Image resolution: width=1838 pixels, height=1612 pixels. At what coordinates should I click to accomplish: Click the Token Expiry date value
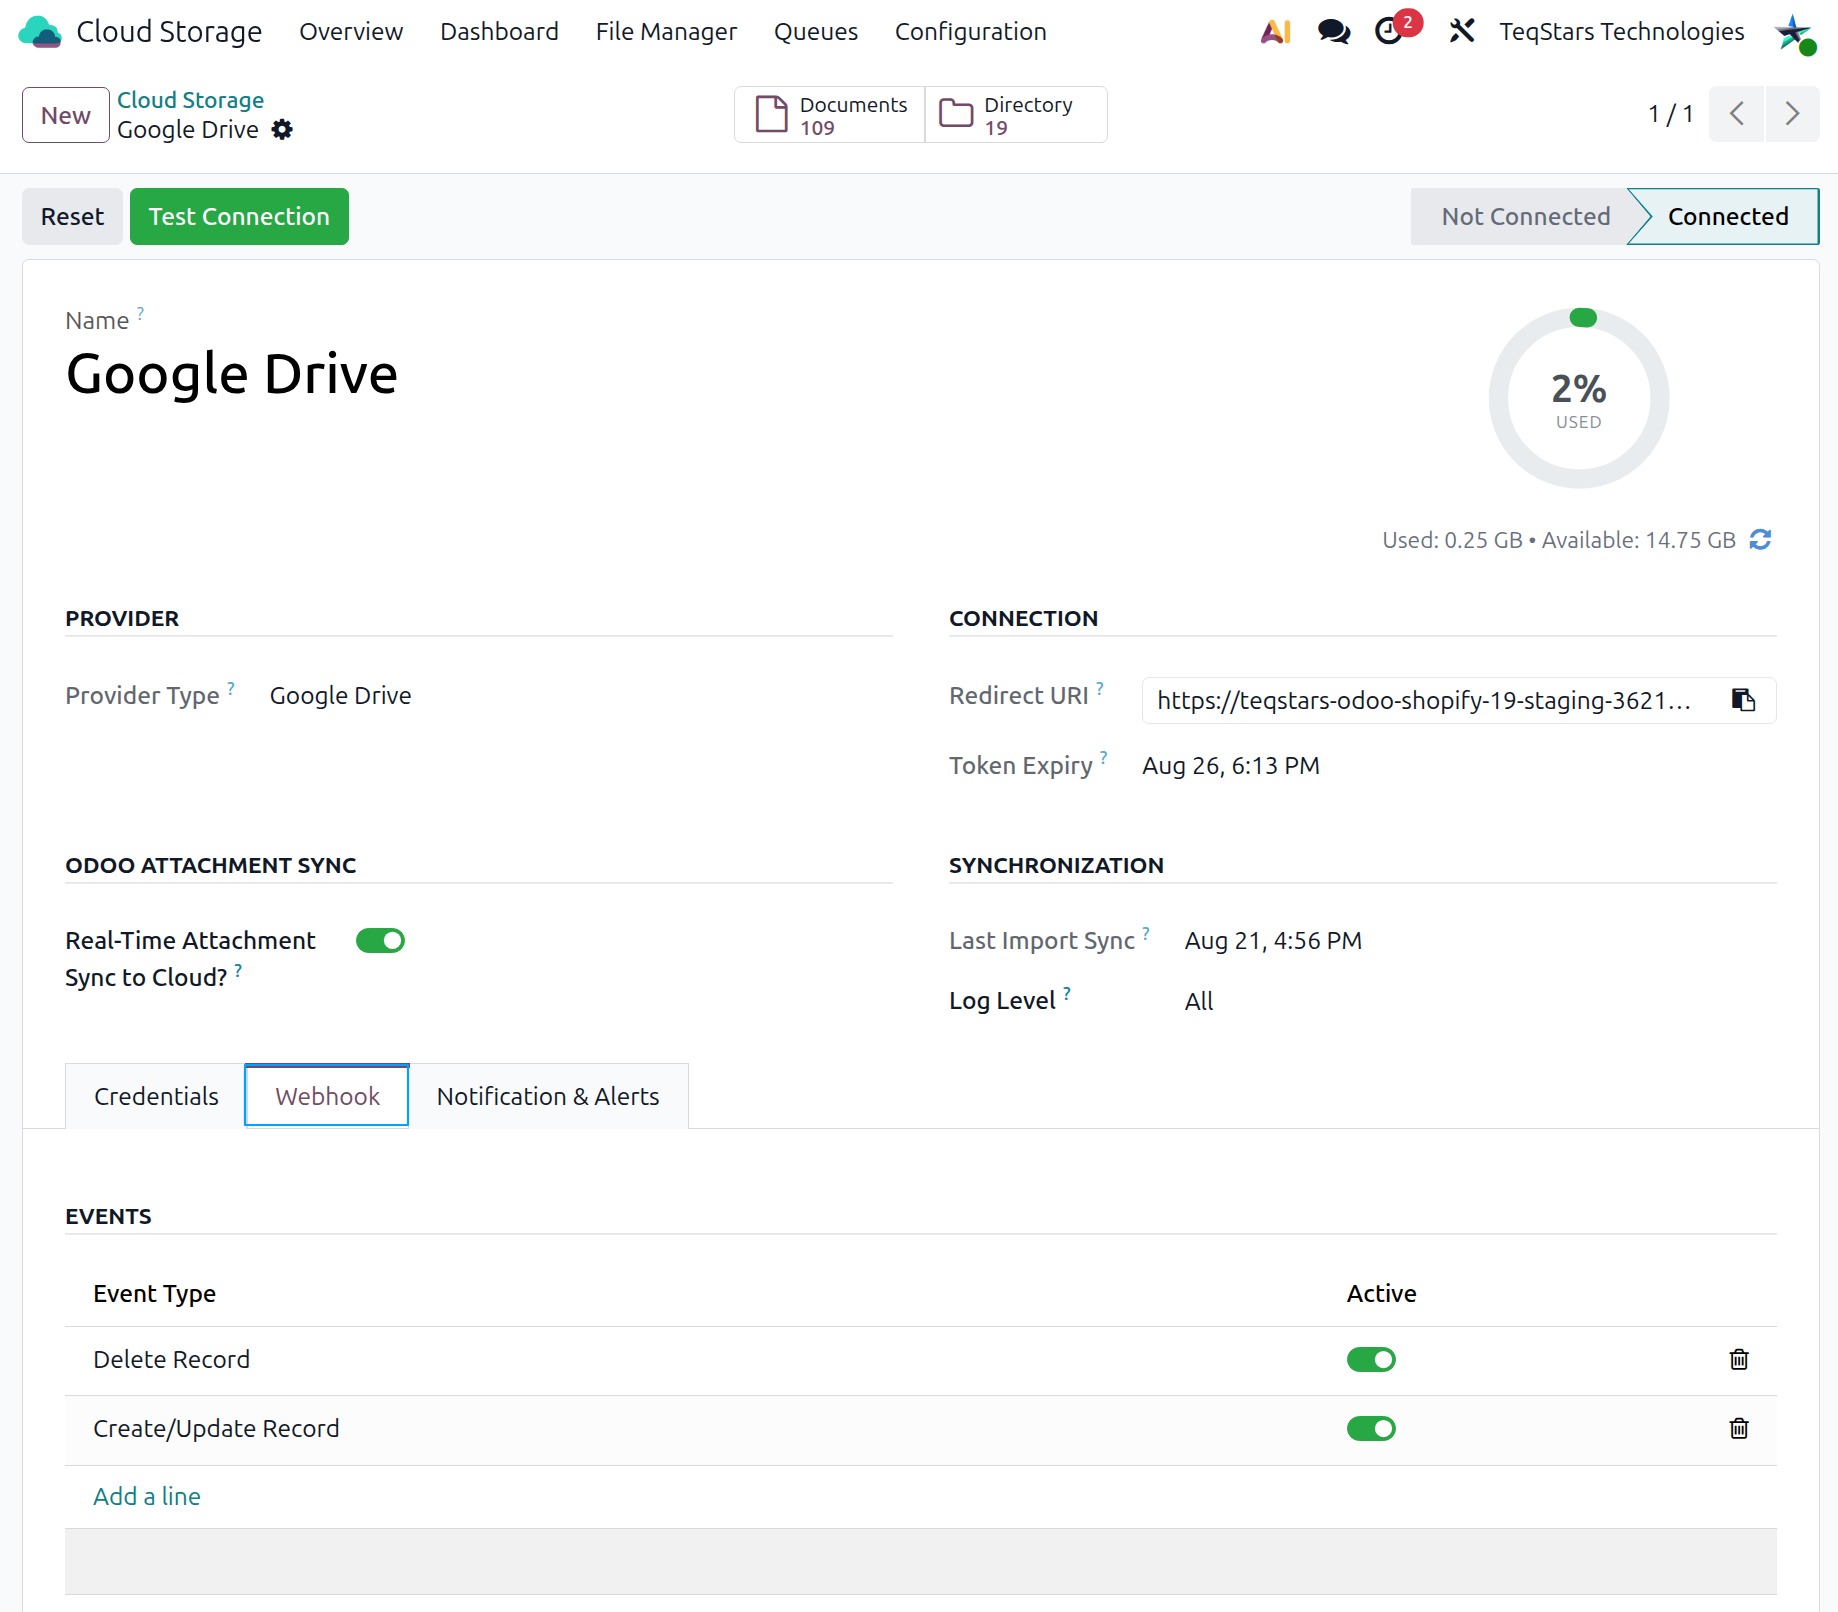pos(1231,766)
